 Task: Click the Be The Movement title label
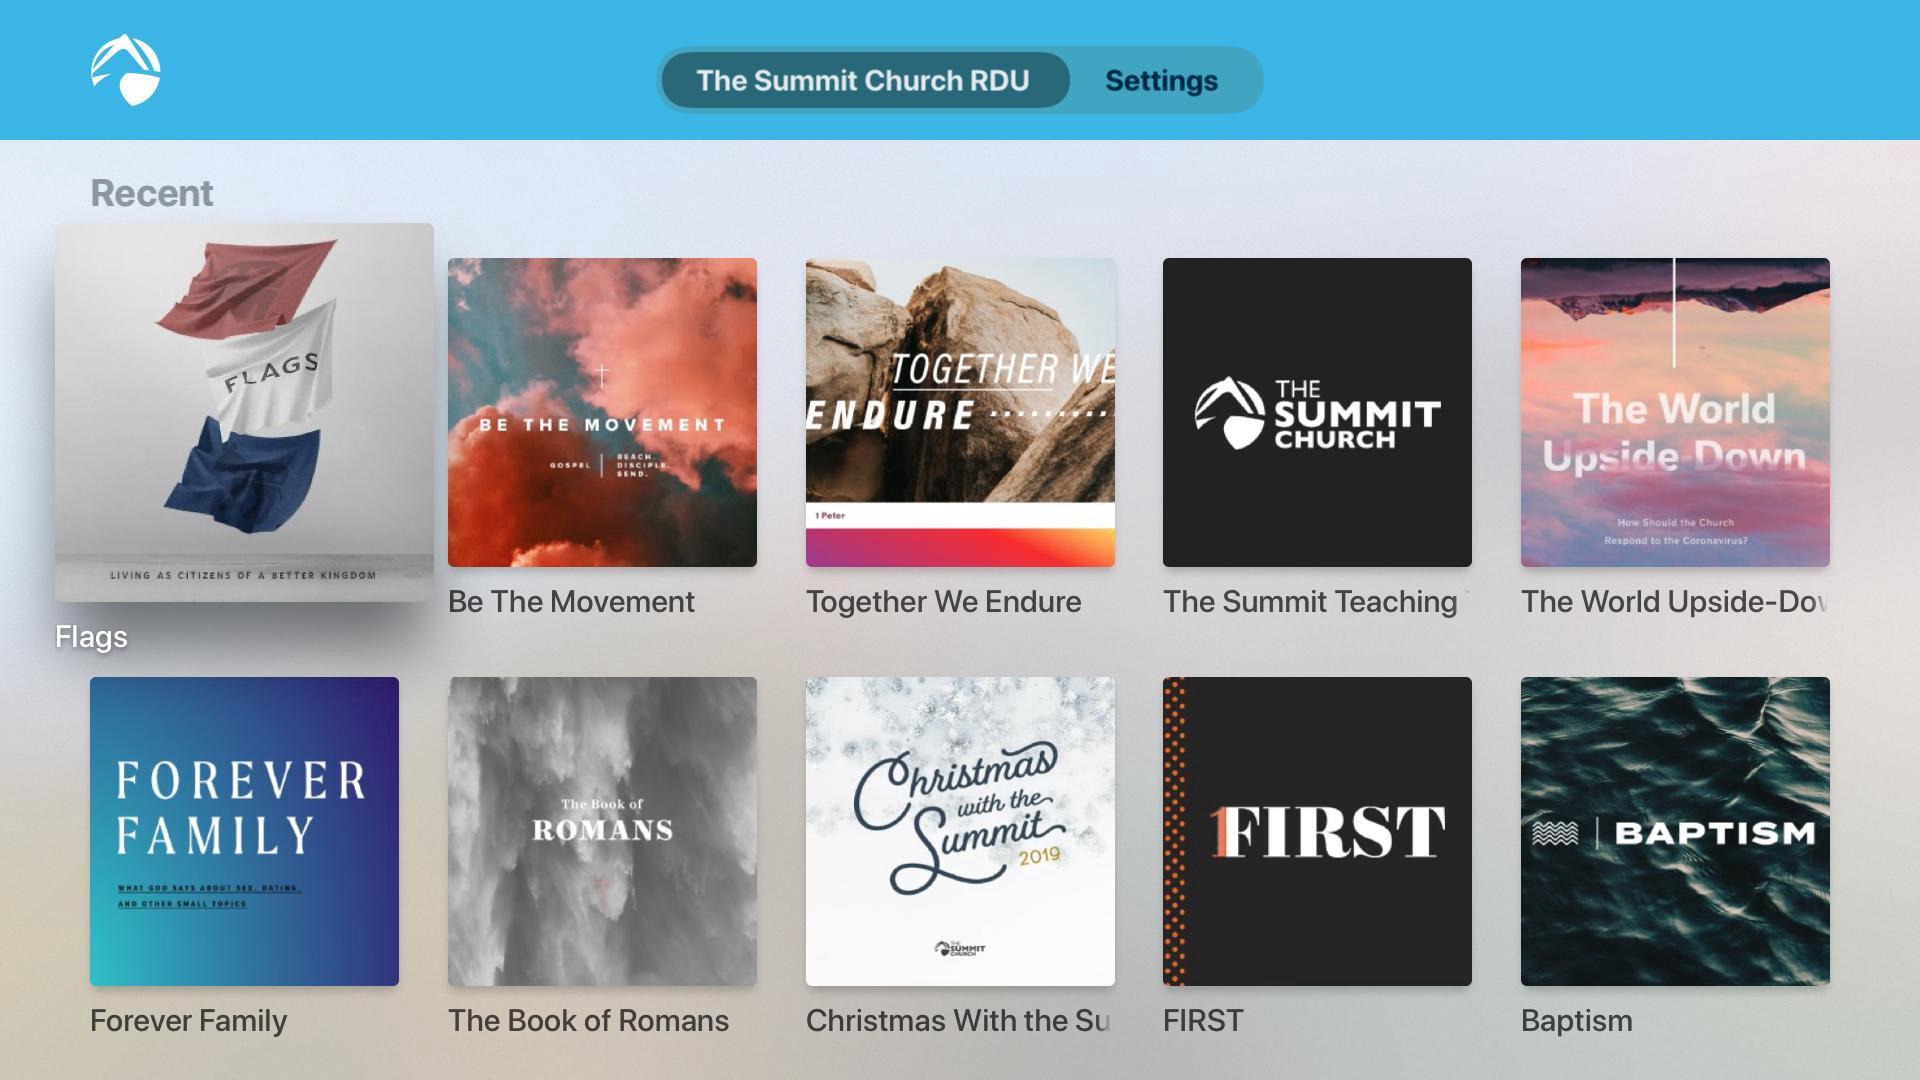click(571, 602)
